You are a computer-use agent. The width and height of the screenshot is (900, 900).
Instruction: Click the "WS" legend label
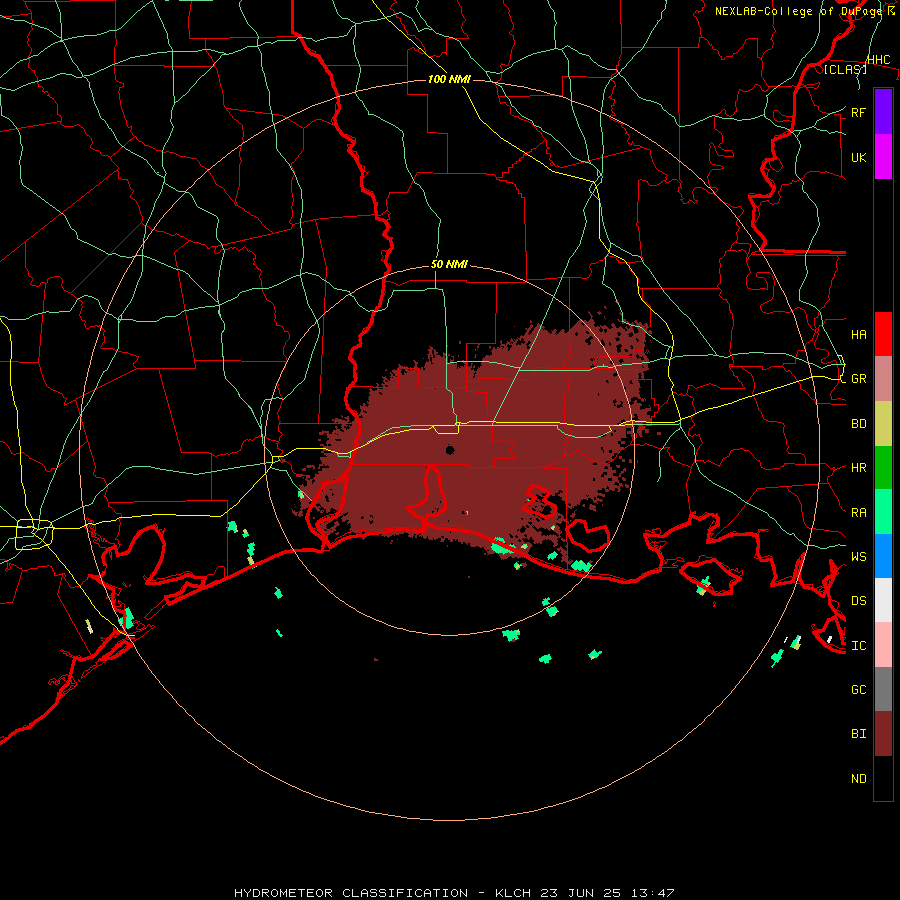pos(858,557)
